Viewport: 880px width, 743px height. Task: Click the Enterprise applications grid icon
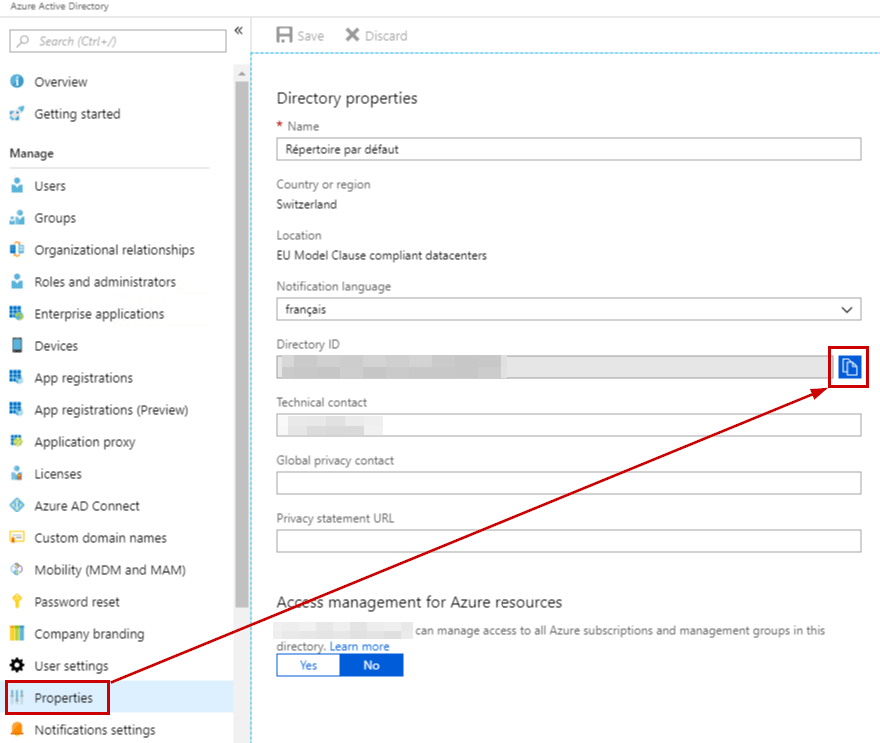tap(17, 313)
